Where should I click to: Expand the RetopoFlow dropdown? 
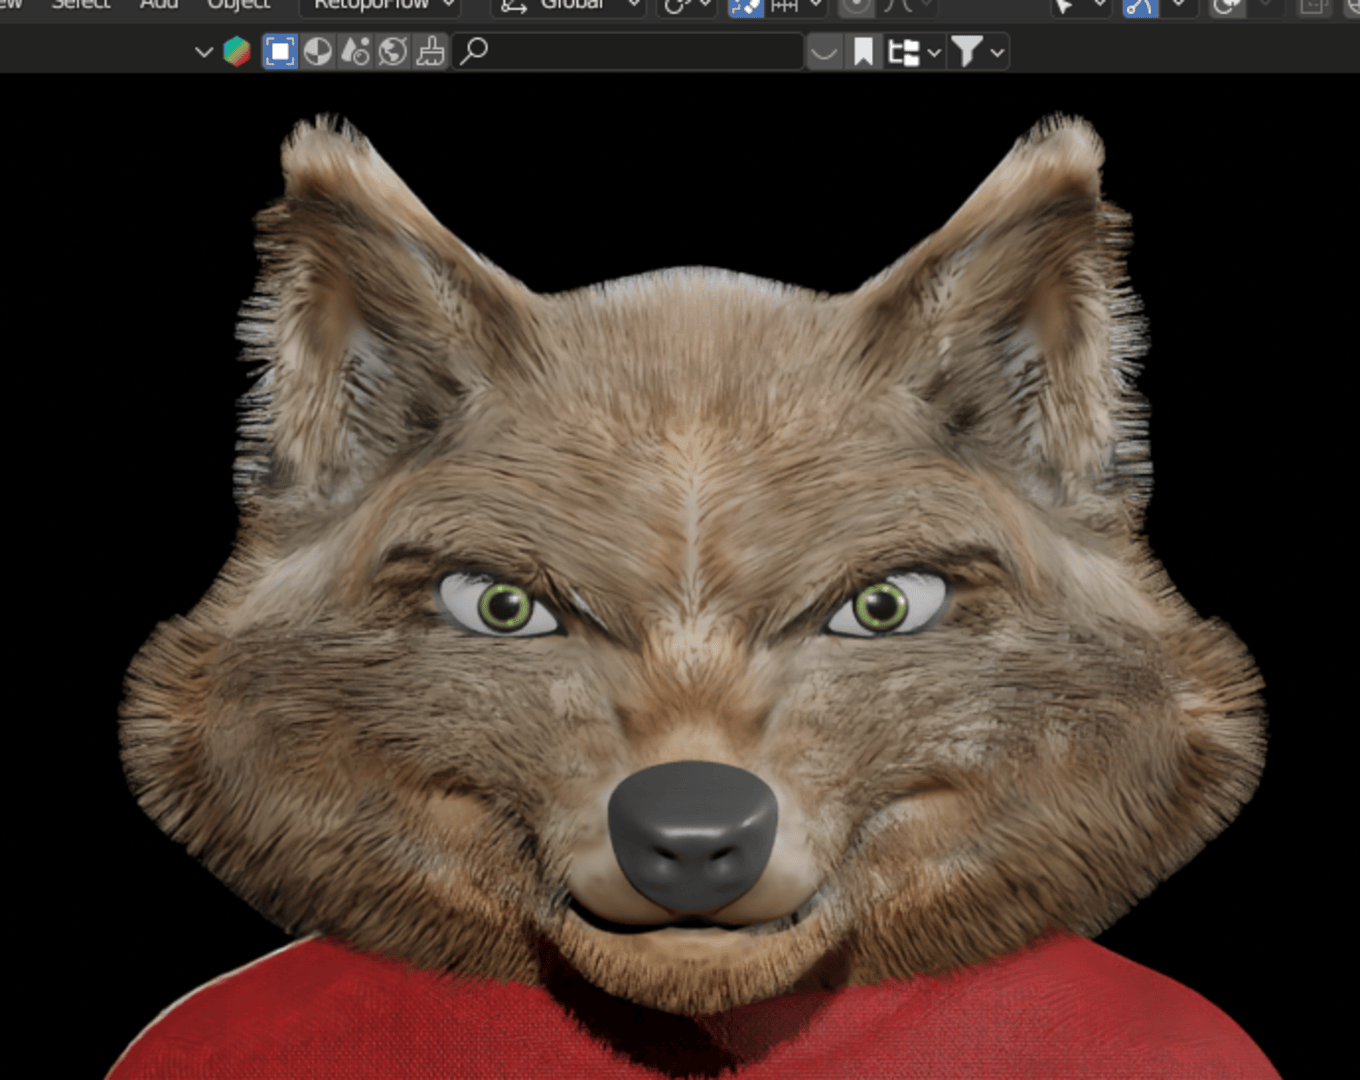[380, 6]
